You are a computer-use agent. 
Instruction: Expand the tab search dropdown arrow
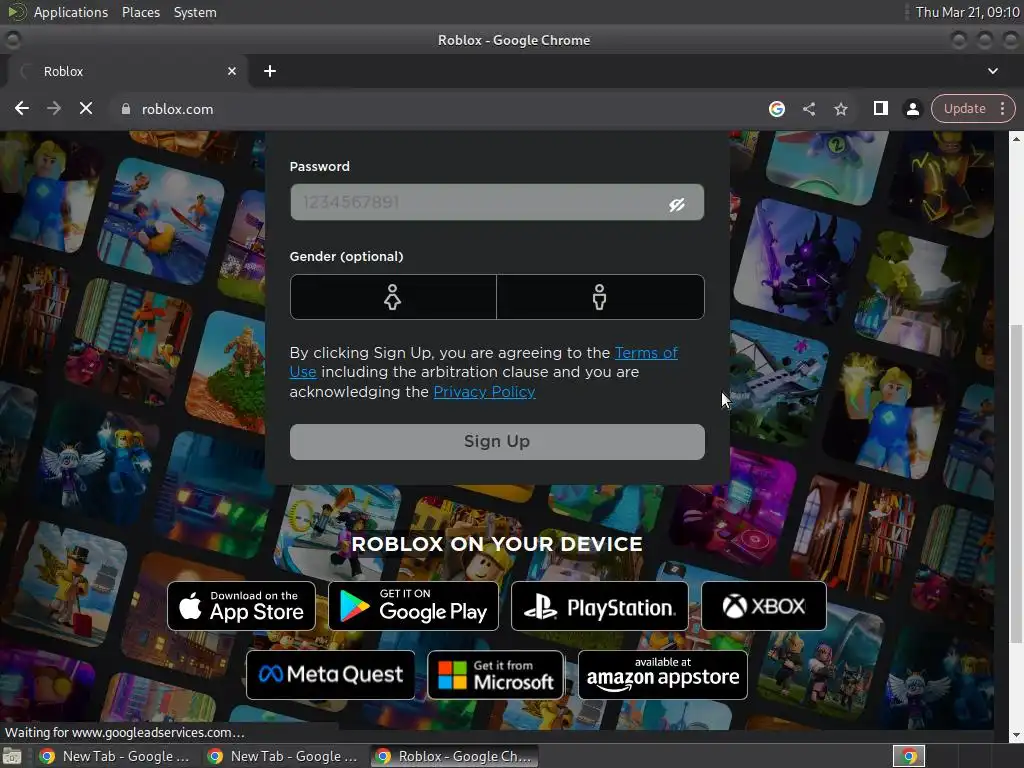(x=993, y=71)
